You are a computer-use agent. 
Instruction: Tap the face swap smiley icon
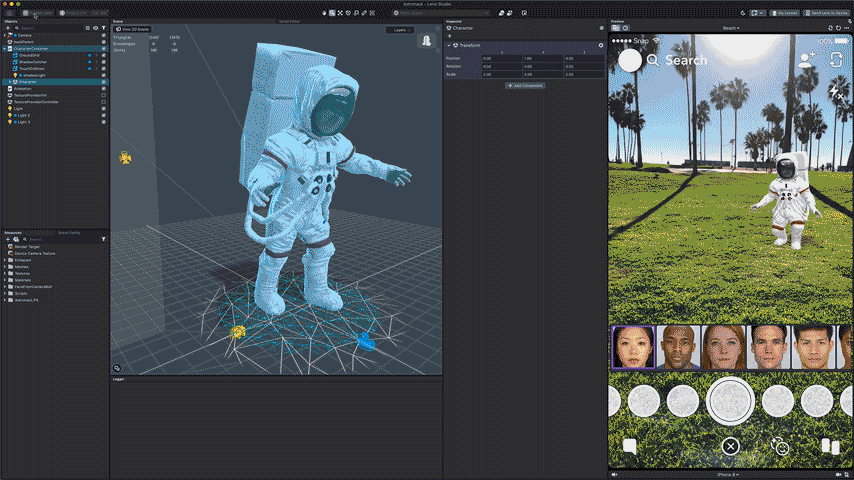pyautogui.click(x=780, y=447)
